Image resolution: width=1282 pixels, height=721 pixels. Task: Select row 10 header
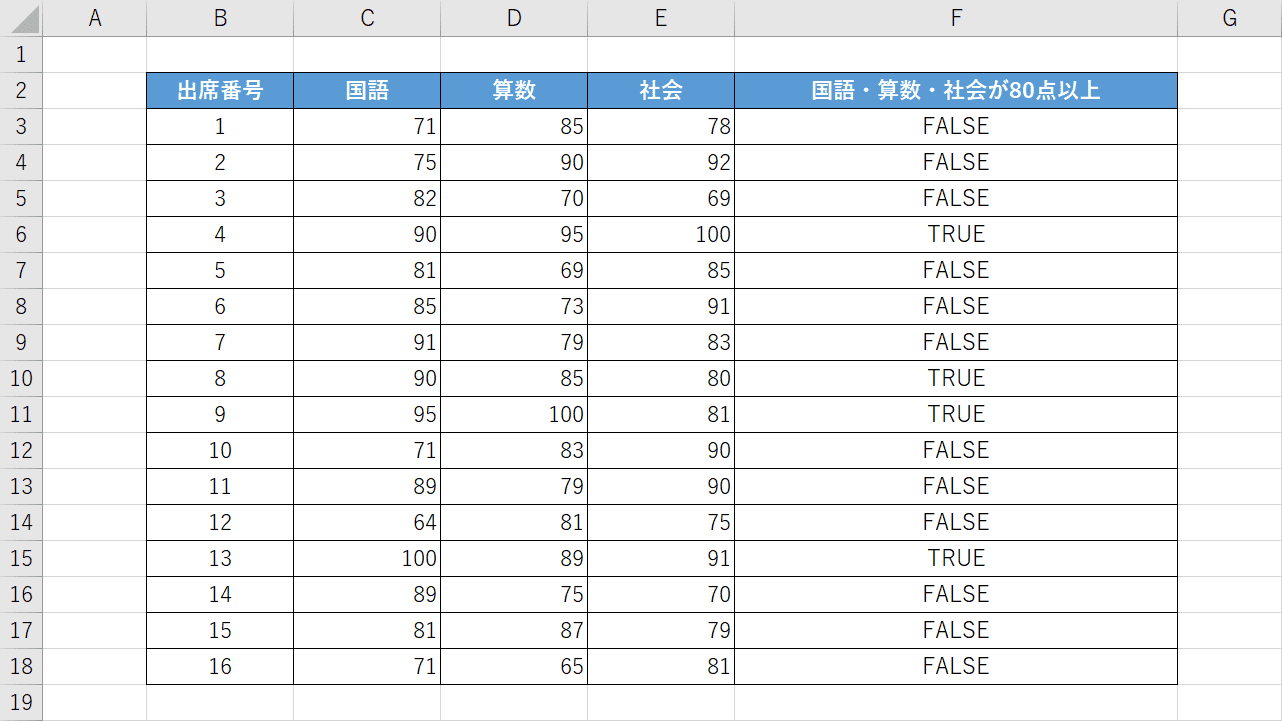pos(21,378)
